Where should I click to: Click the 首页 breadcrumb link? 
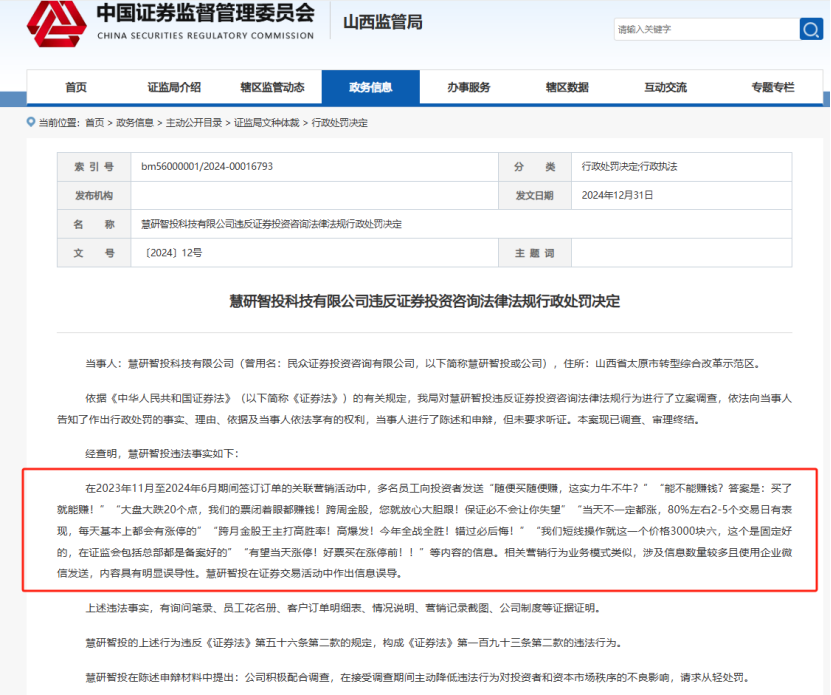tap(94, 123)
